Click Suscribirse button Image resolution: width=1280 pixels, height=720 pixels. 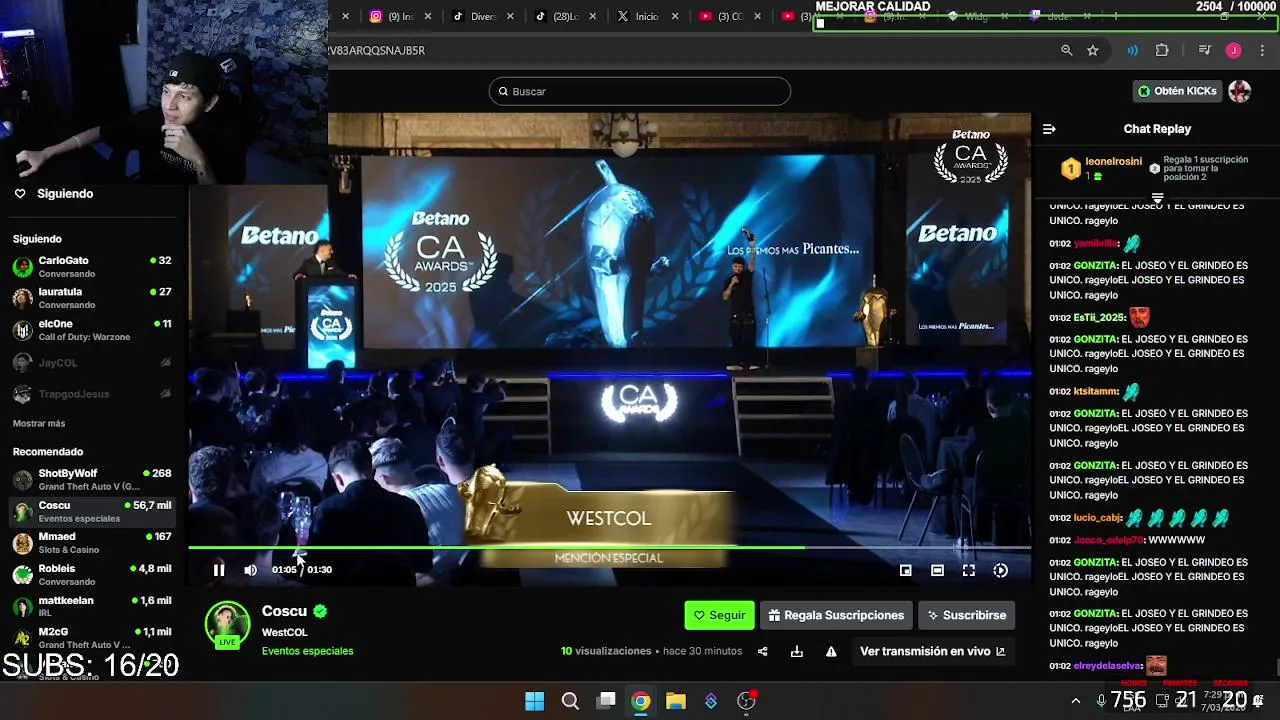coord(967,615)
